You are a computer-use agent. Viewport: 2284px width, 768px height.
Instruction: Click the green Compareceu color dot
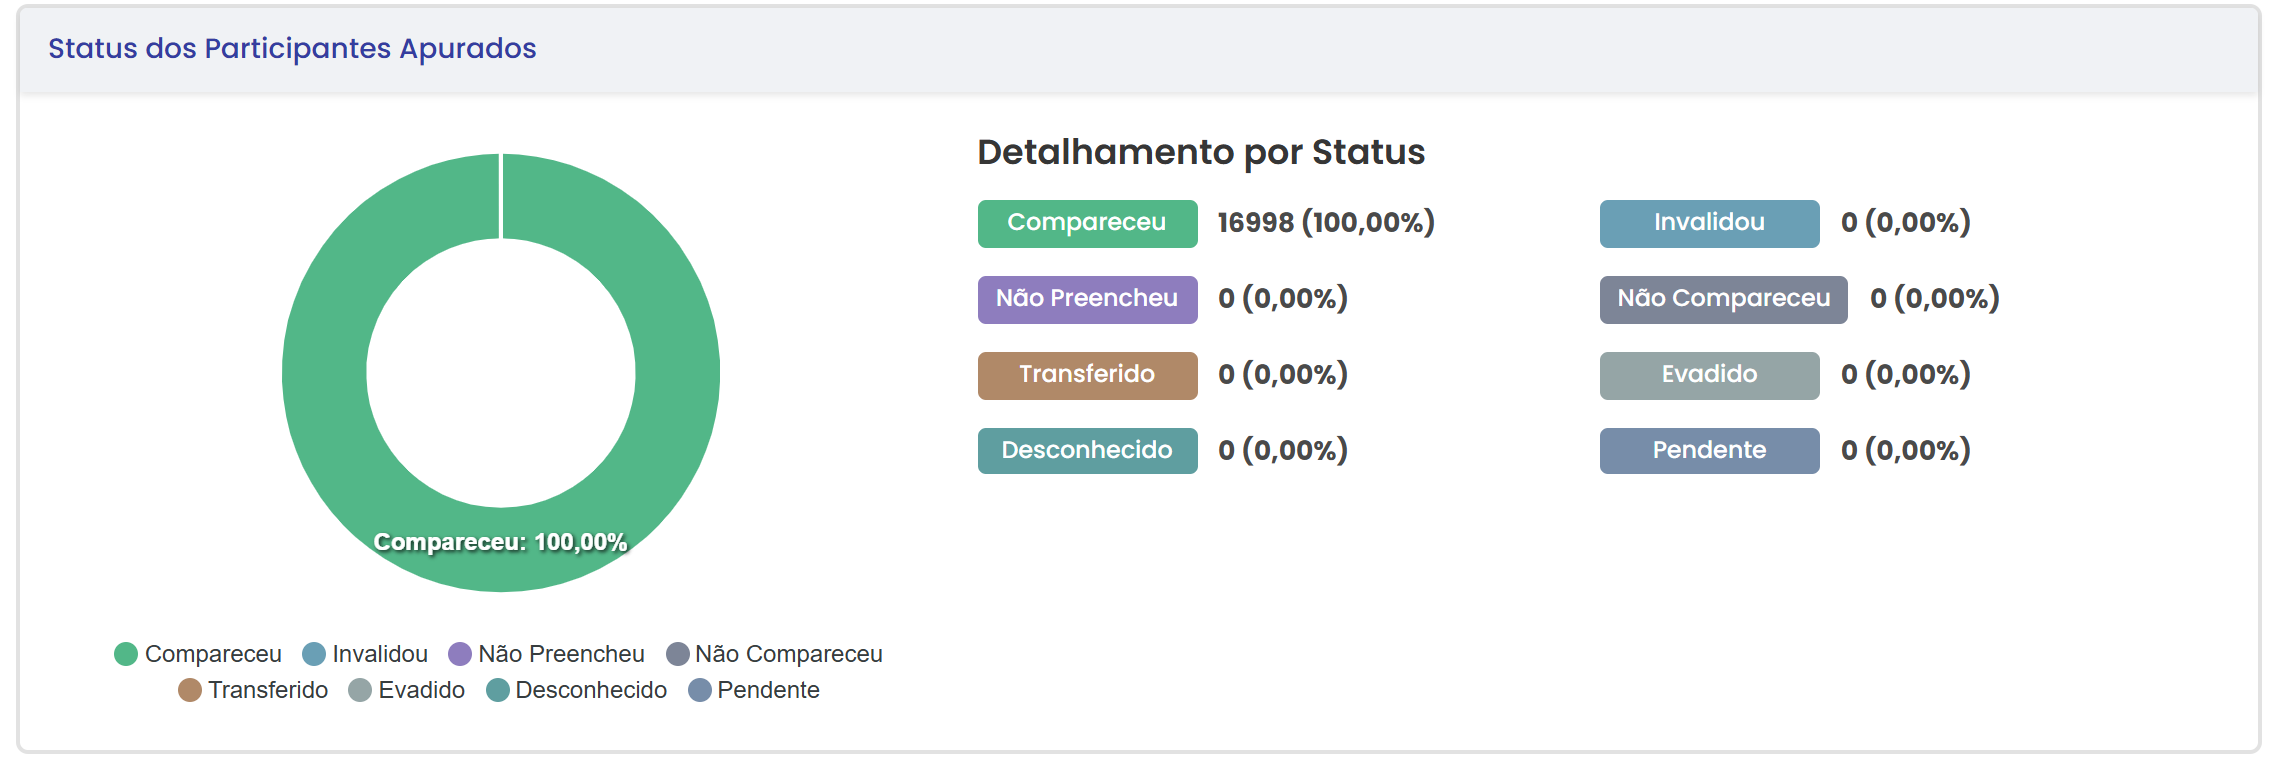[x=126, y=653]
